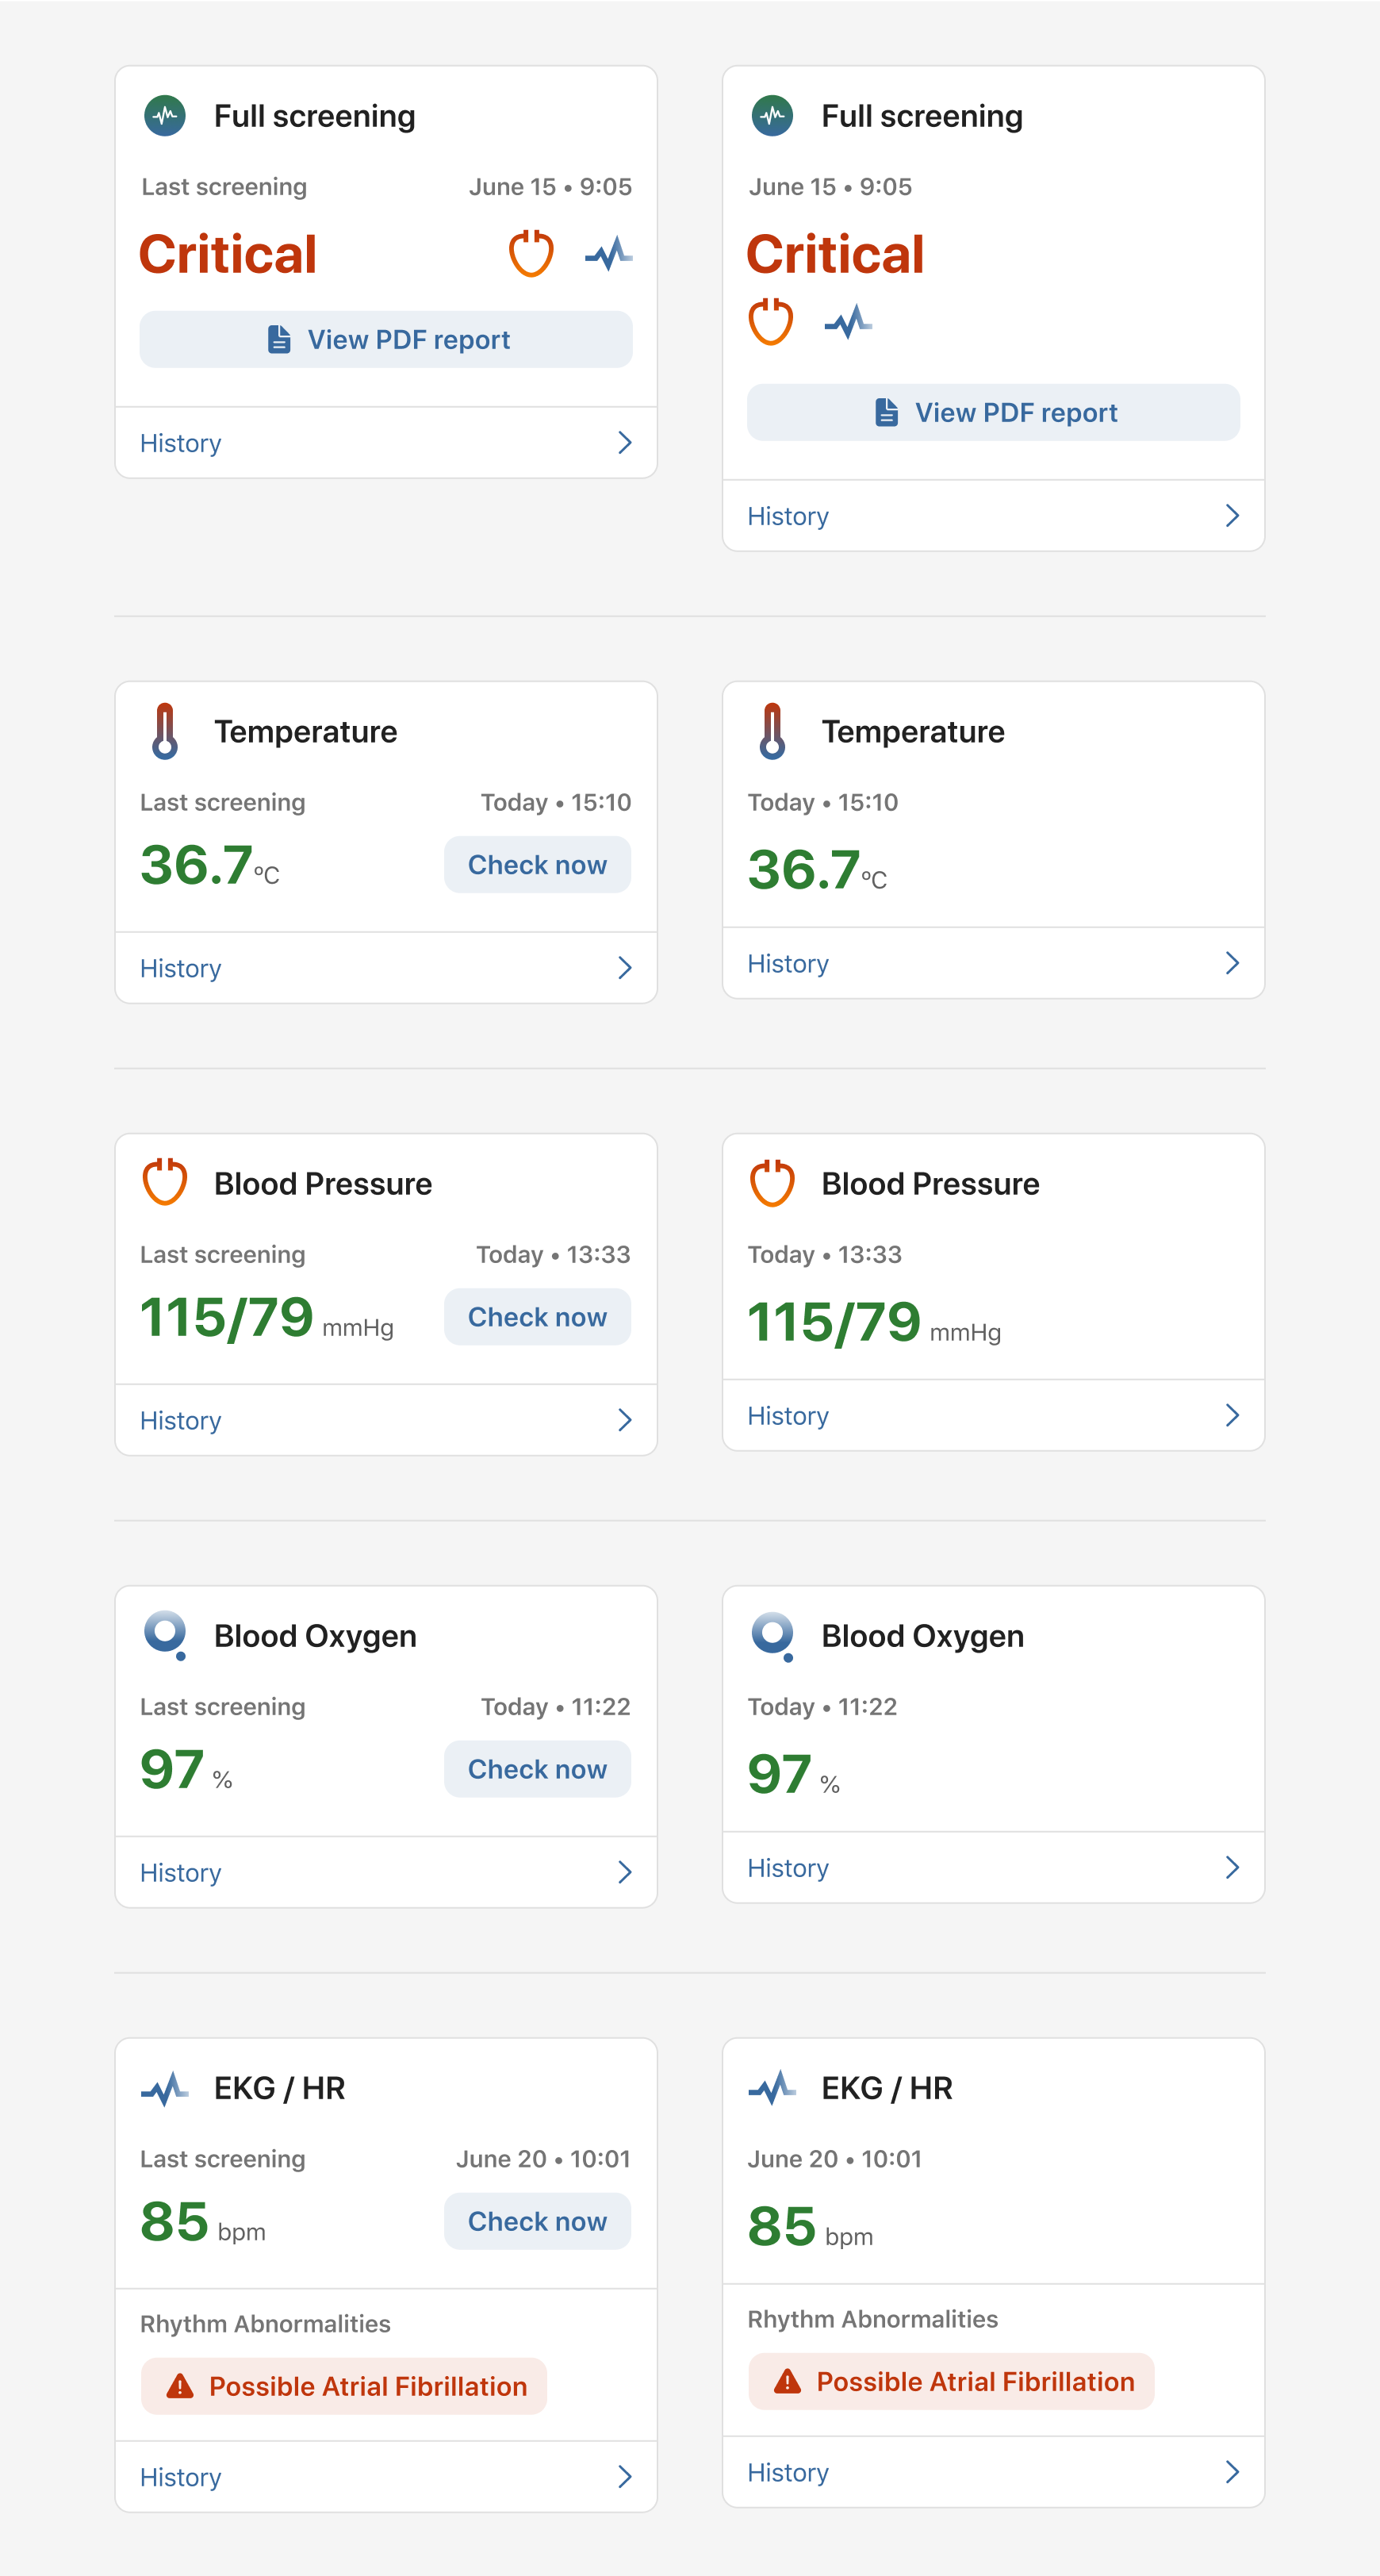The height and width of the screenshot is (2576, 1380).
Task: Click the EKG wave icon under Critical in the right card
Action: click(848, 322)
